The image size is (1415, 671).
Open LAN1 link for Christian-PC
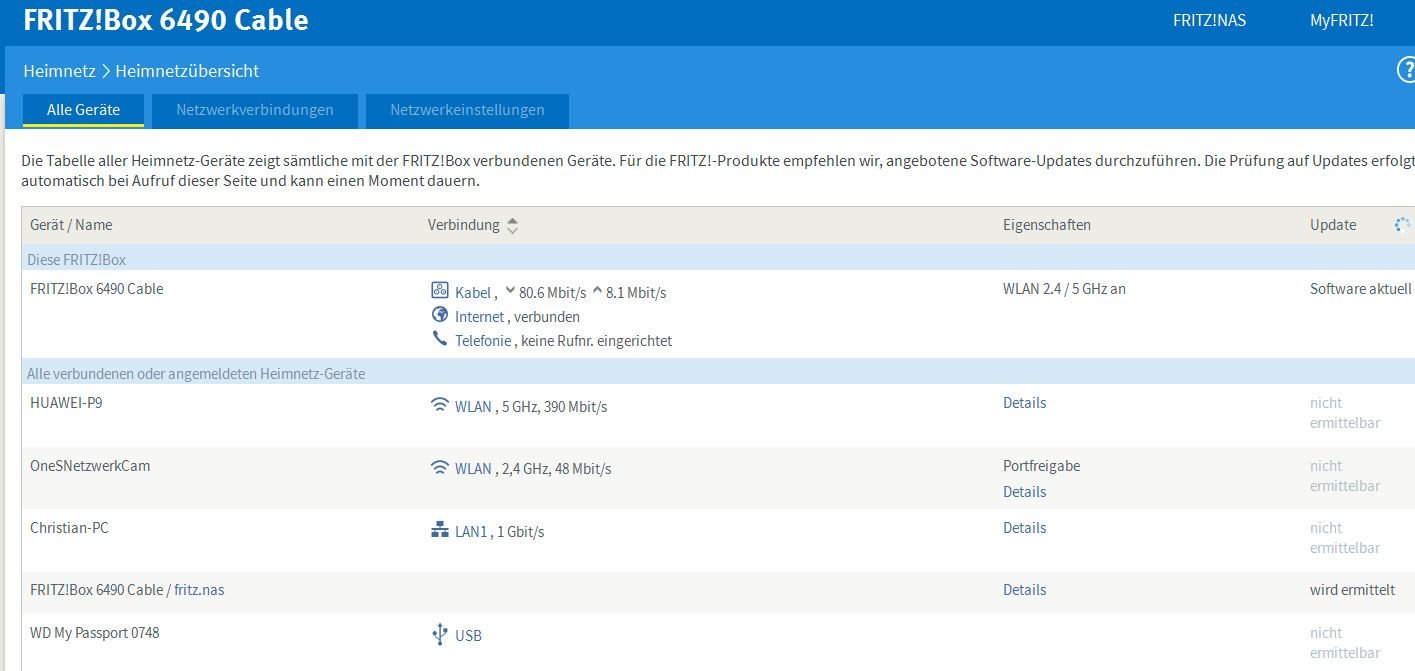coord(471,532)
